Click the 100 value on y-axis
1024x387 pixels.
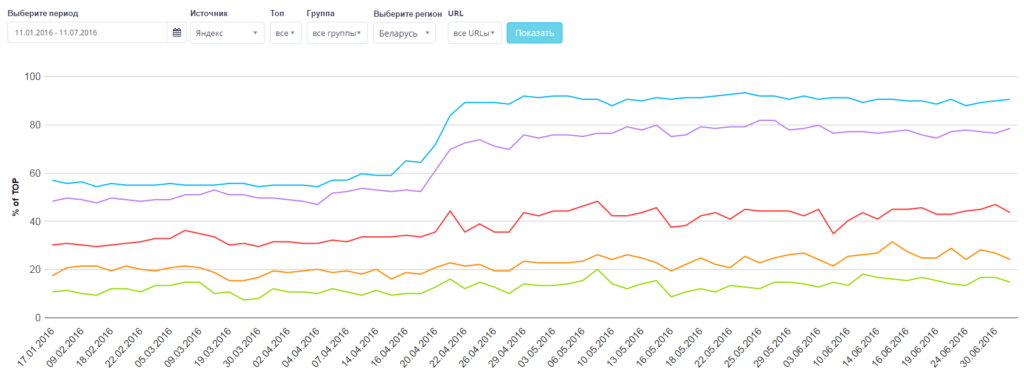[33, 76]
